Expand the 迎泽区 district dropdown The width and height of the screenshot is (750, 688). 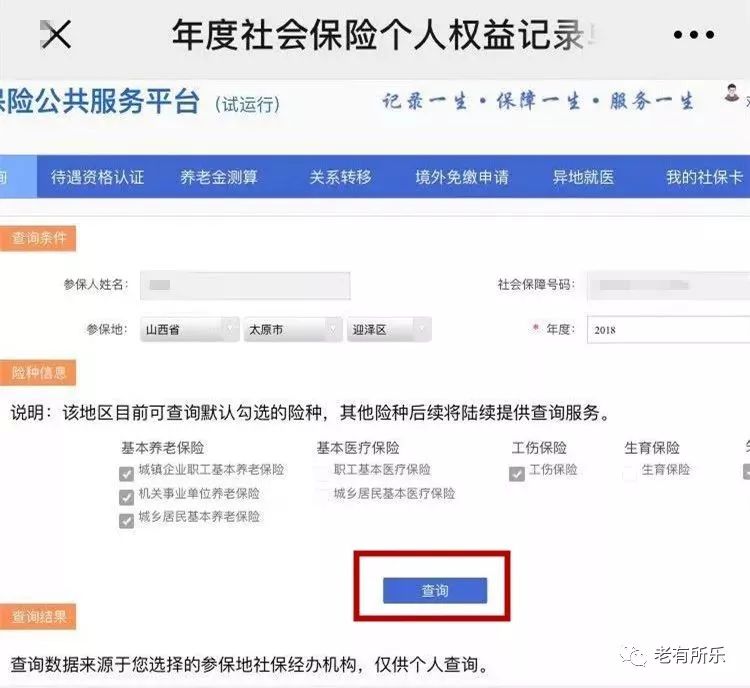point(389,329)
